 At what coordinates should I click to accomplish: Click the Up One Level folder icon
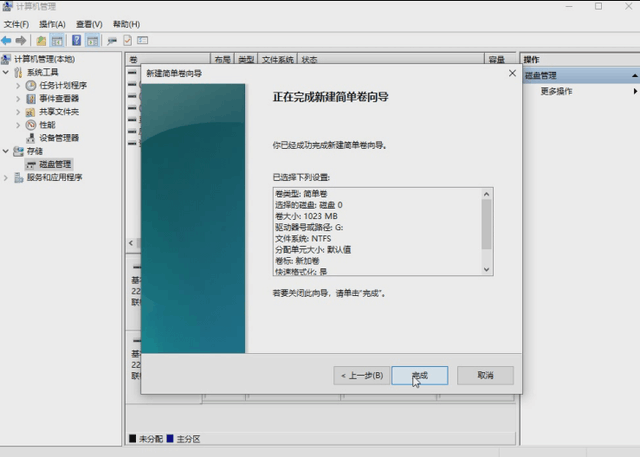(x=41, y=40)
